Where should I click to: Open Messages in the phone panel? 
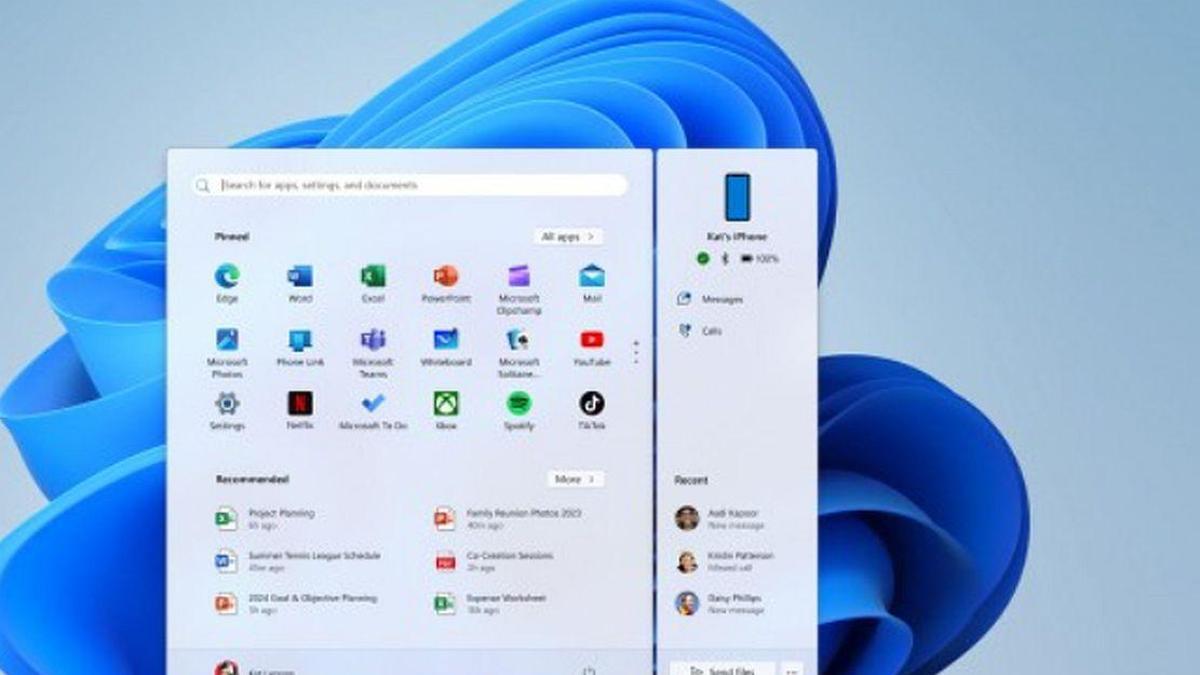click(x=710, y=299)
